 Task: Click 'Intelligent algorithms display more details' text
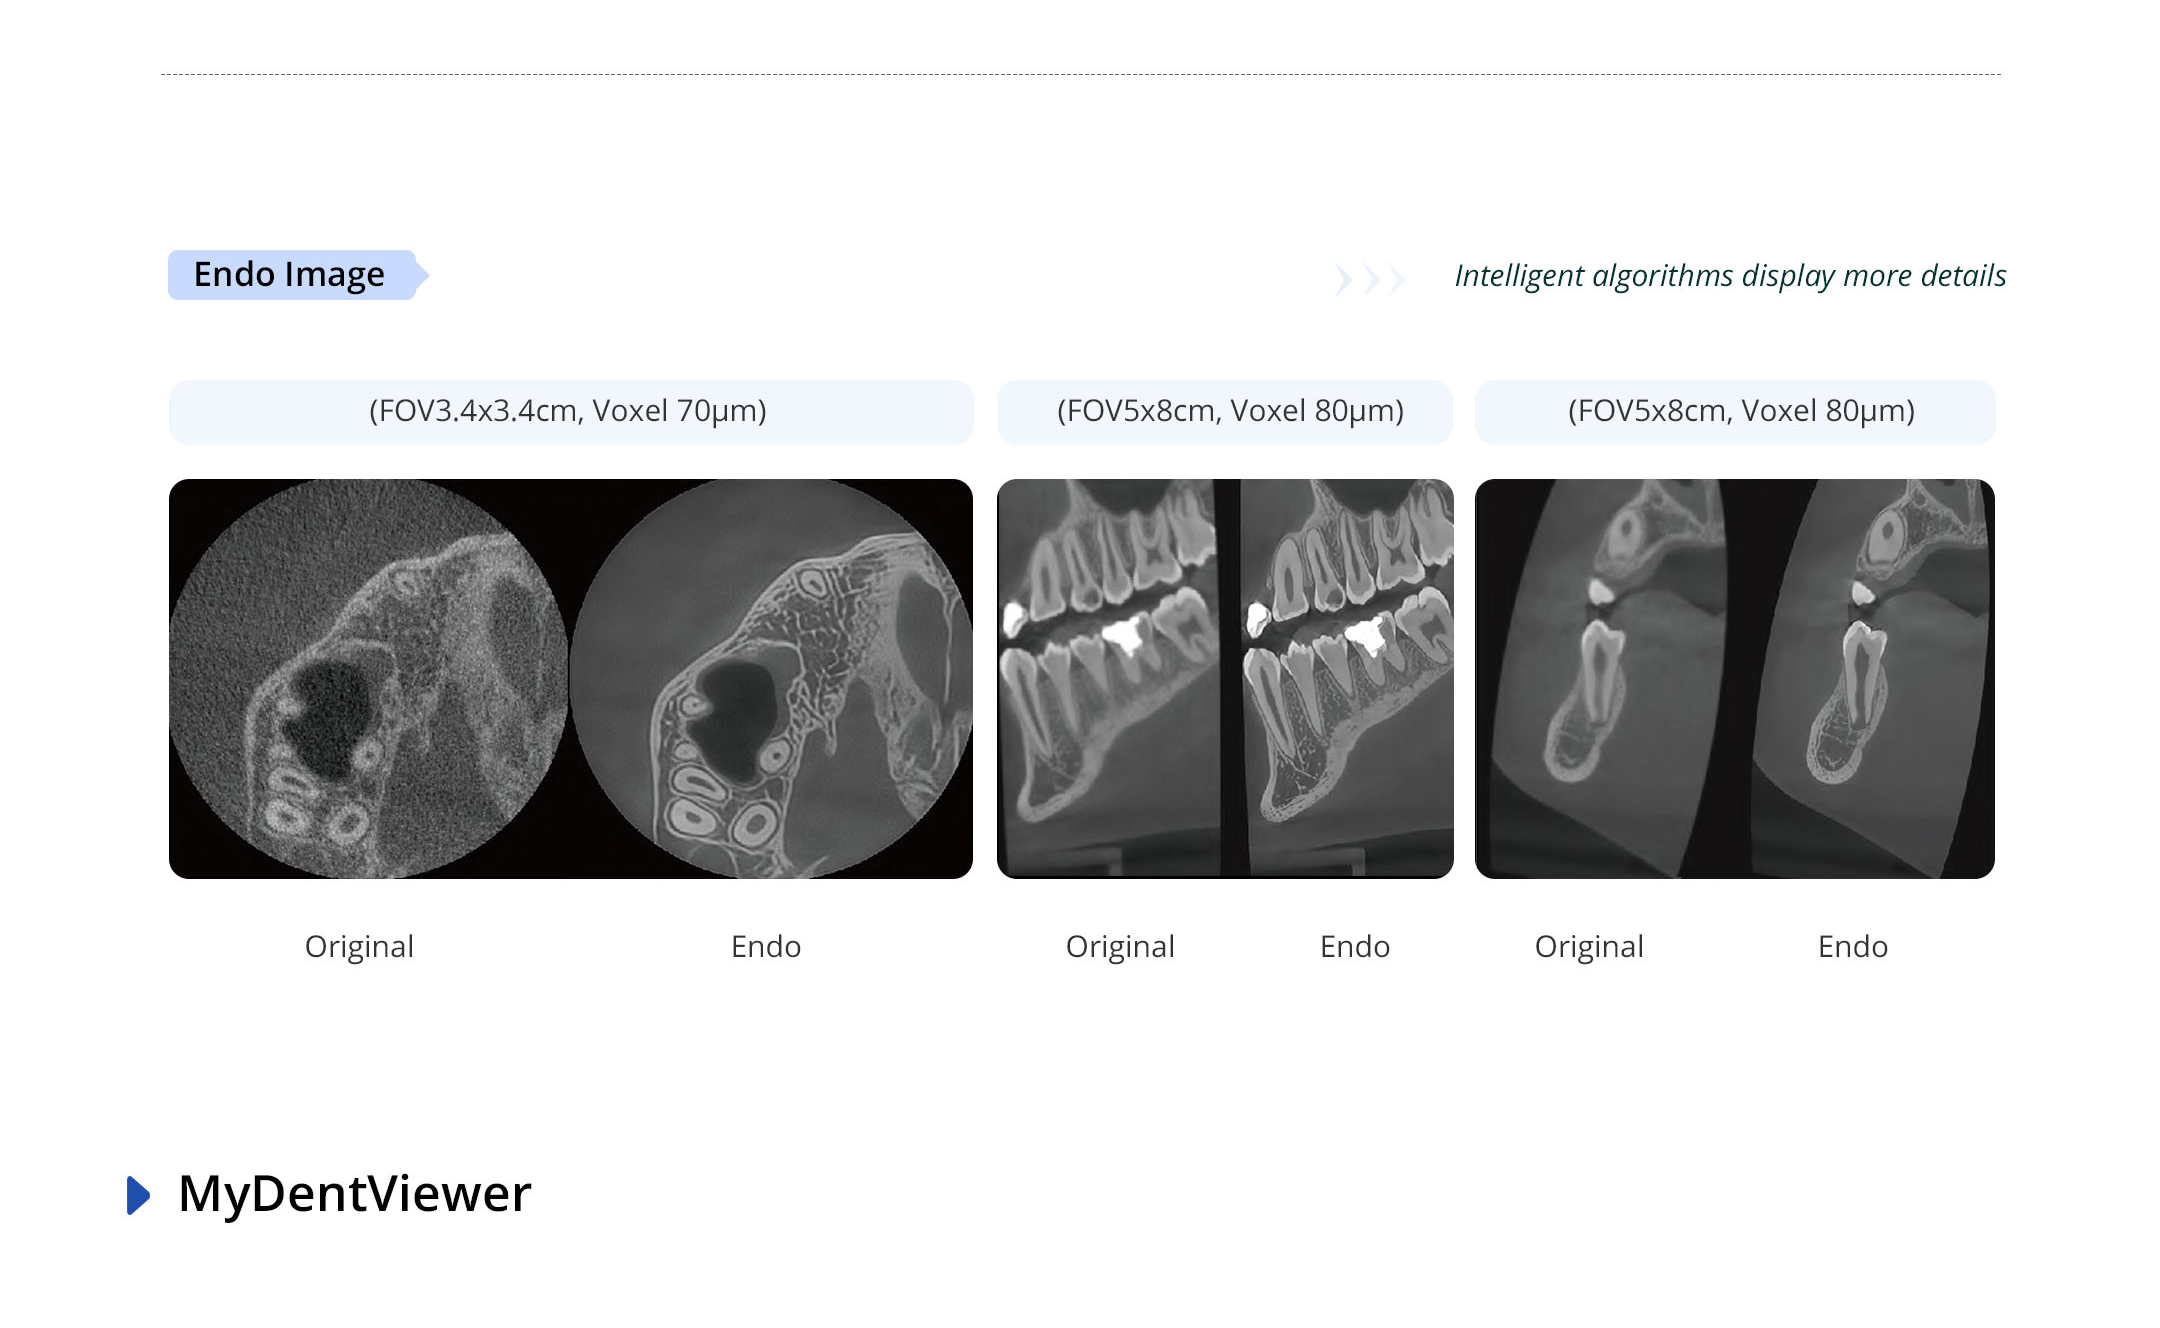coord(1729,276)
